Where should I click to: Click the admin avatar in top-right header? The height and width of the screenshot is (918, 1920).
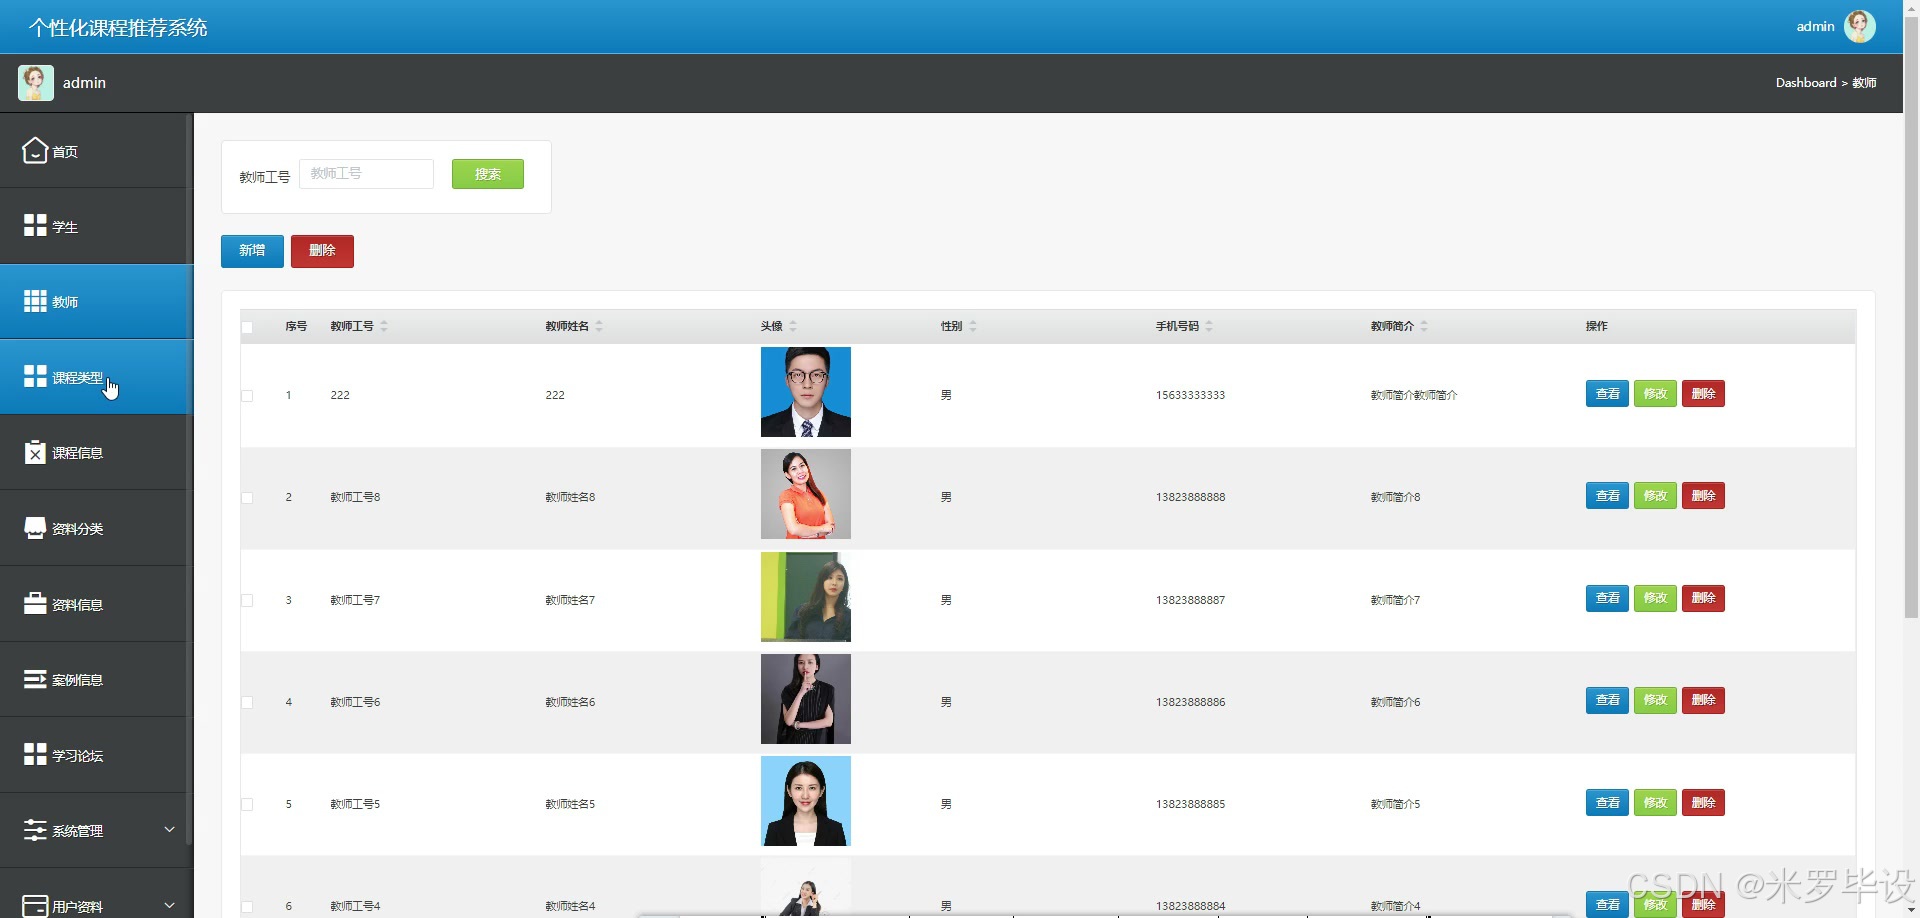1859,26
